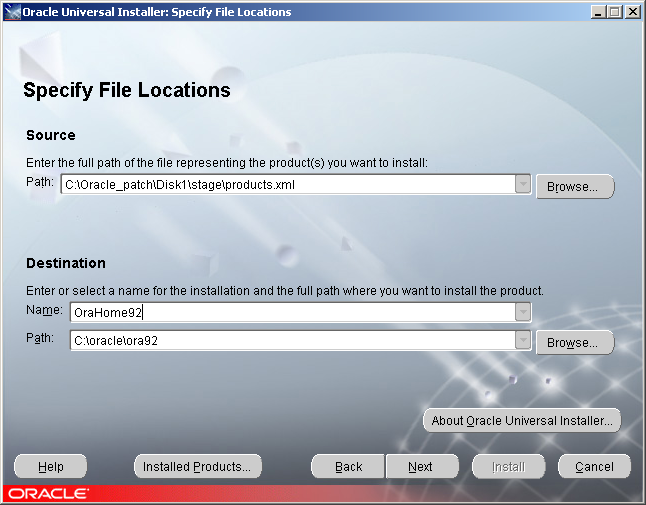Open the Destination Path dropdown arrow
This screenshot has height=505, width=646.
coord(522,340)
